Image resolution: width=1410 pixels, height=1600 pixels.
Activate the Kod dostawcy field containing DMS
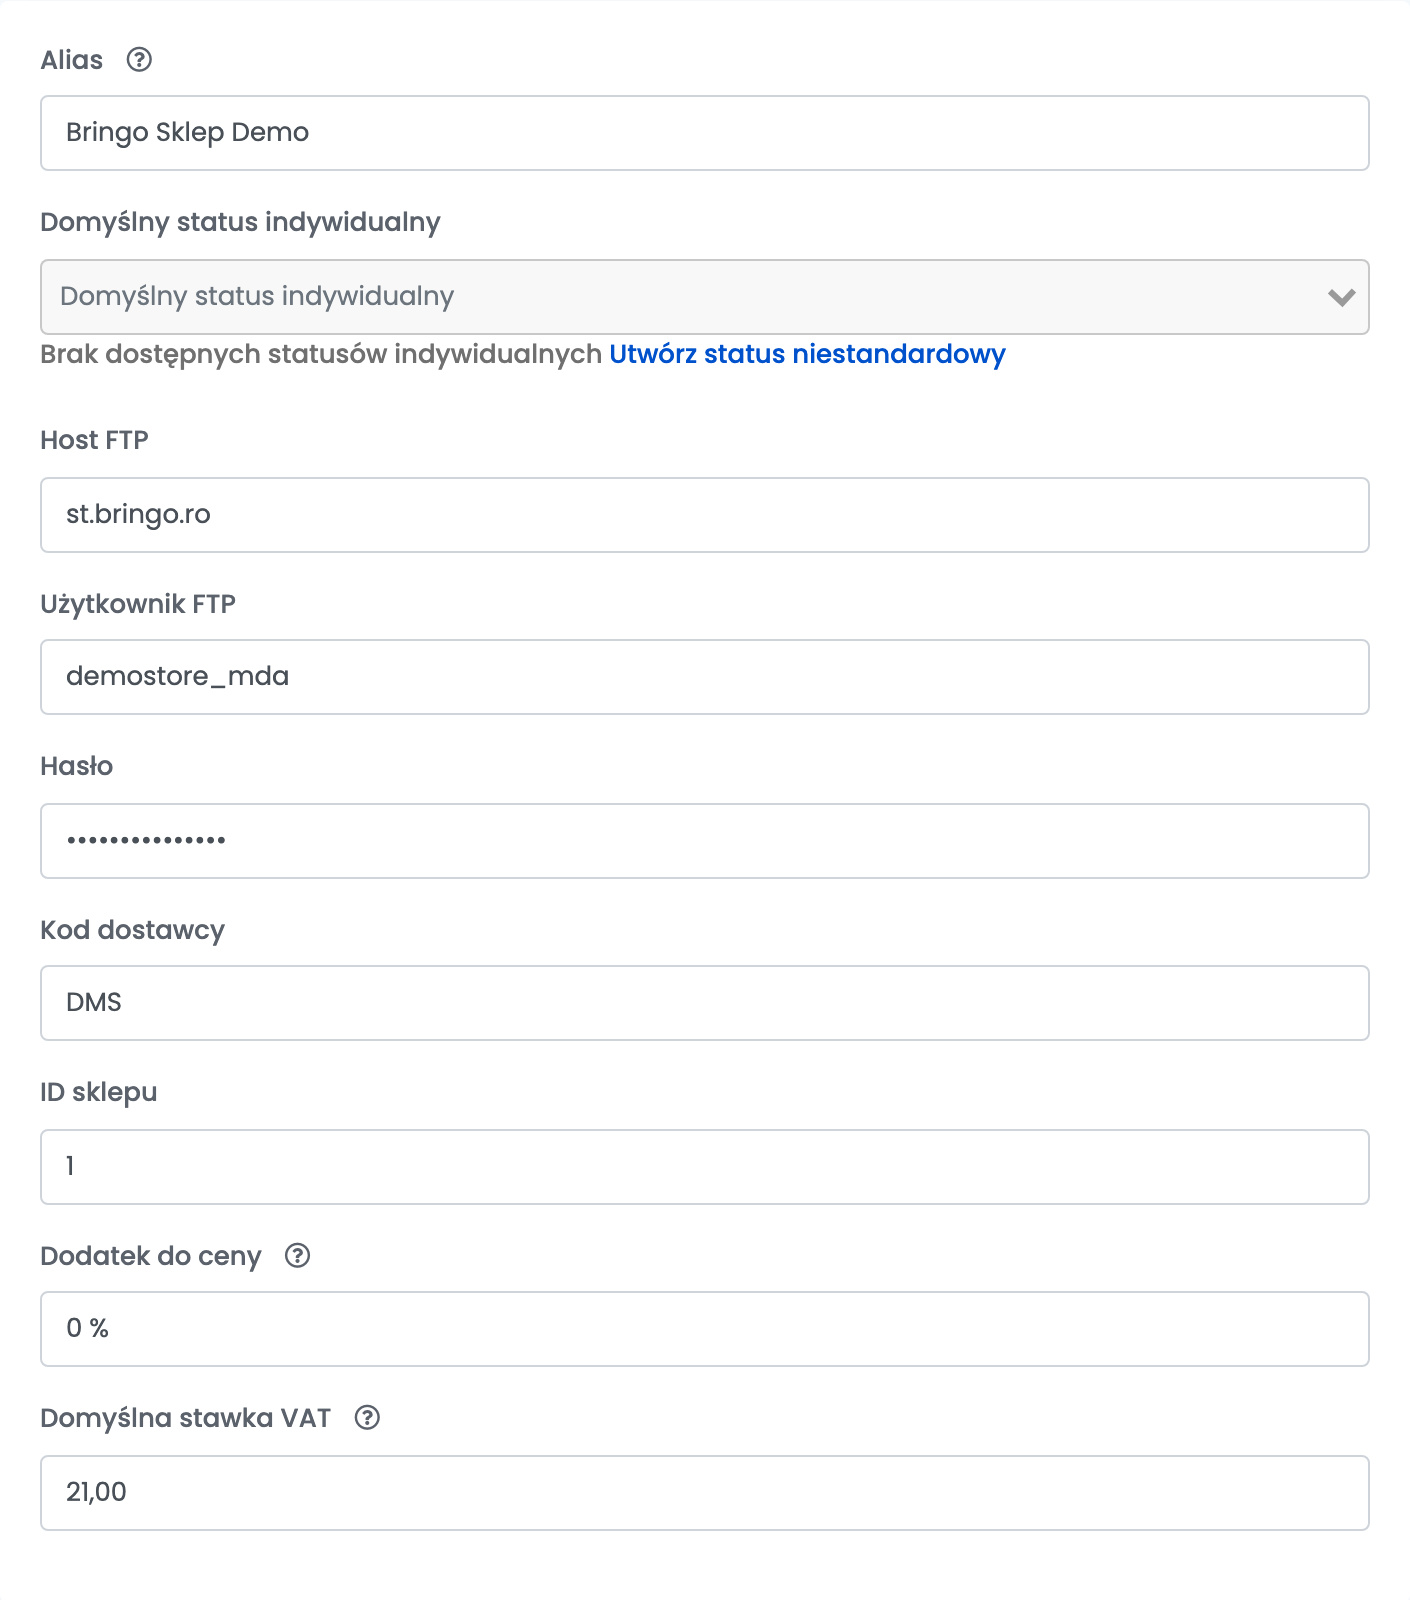click(x=705, y=1003)
